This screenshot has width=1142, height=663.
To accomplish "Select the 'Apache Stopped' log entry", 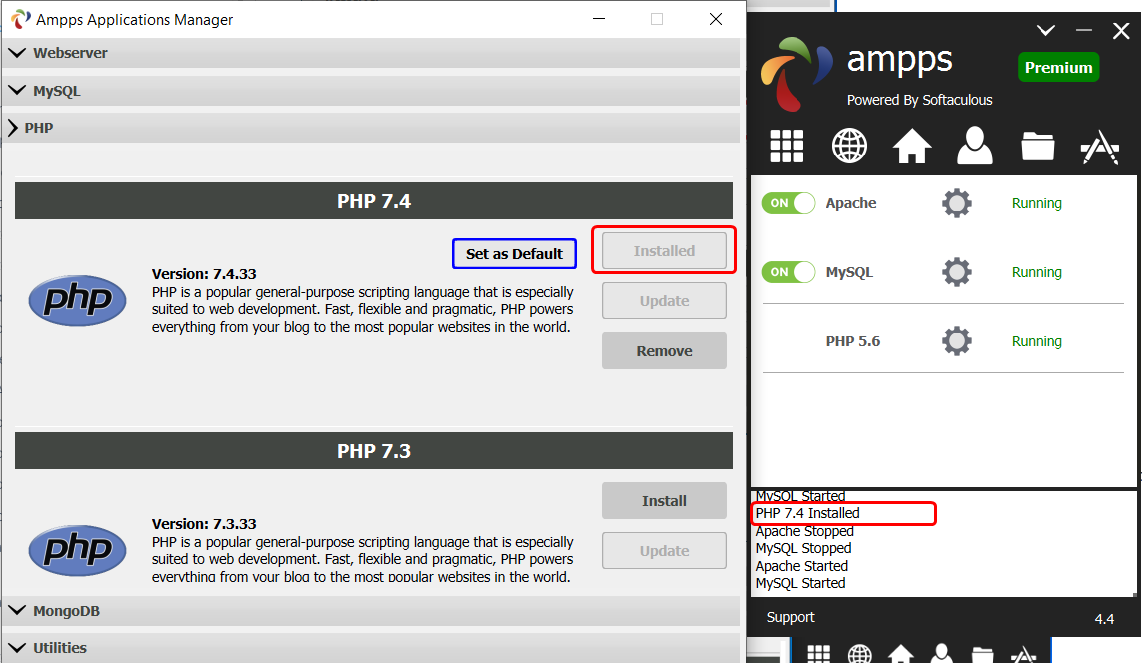I will (x=804, y=530).
